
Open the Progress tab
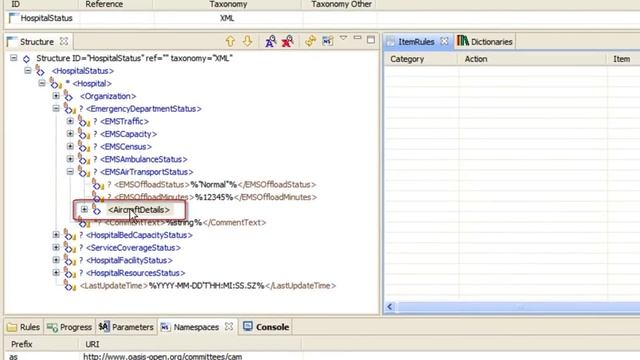tap(70, 327)
